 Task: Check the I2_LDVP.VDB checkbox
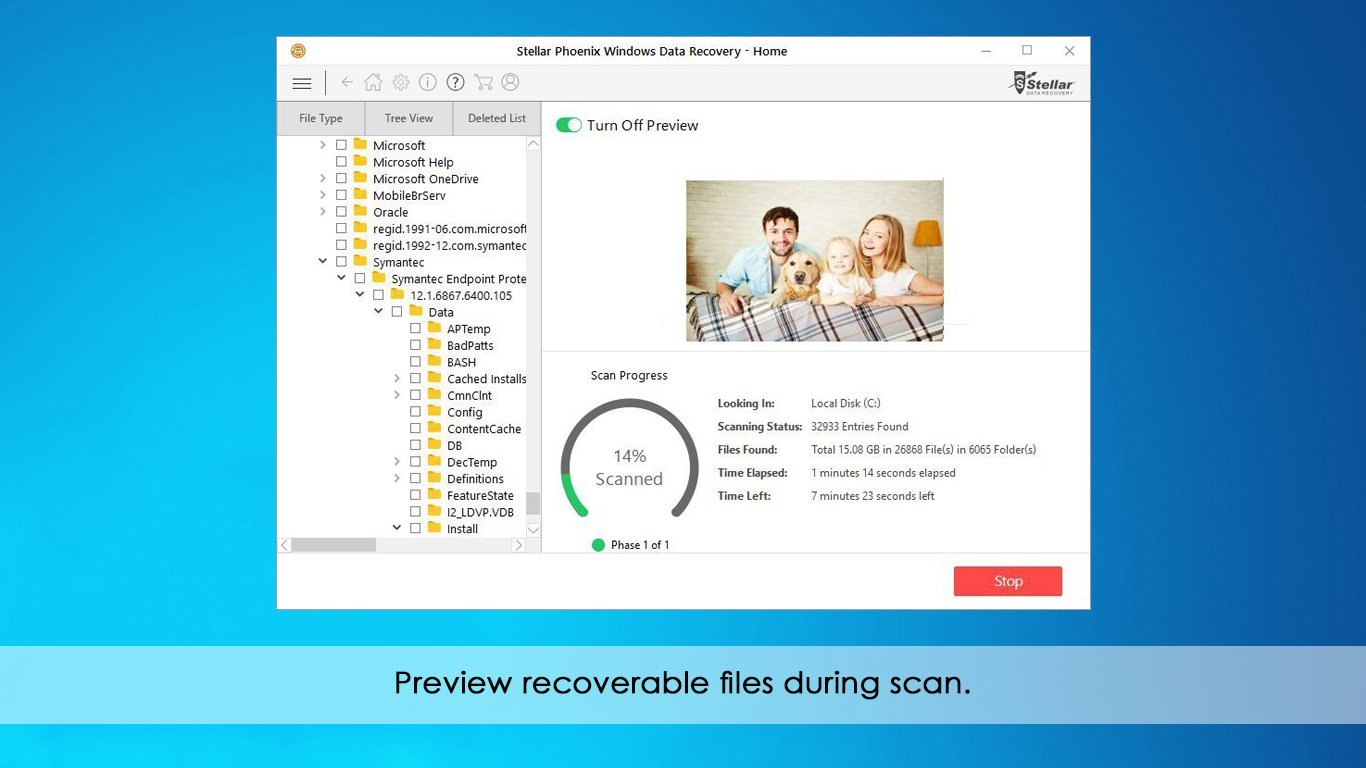pyautogui.click(x=415, y=512)
